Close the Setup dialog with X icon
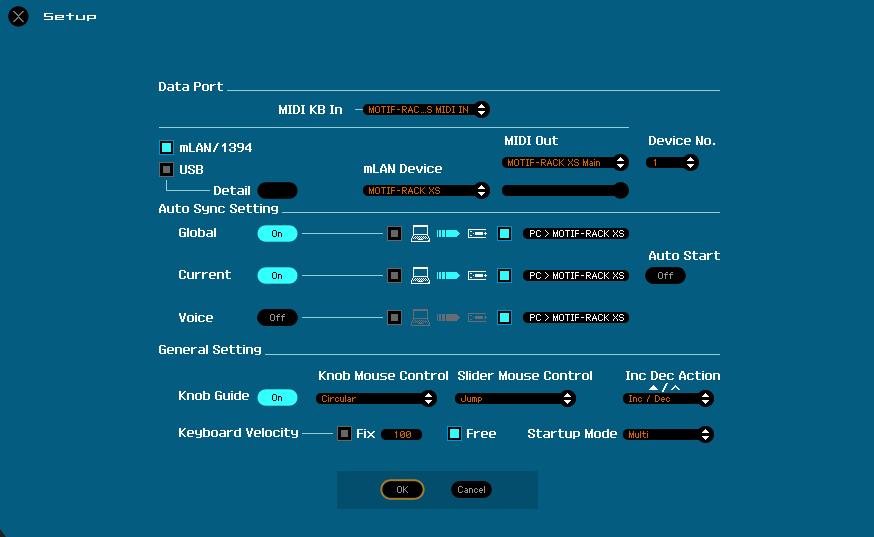Screen dimensions: 874x537 coord(18,17)
